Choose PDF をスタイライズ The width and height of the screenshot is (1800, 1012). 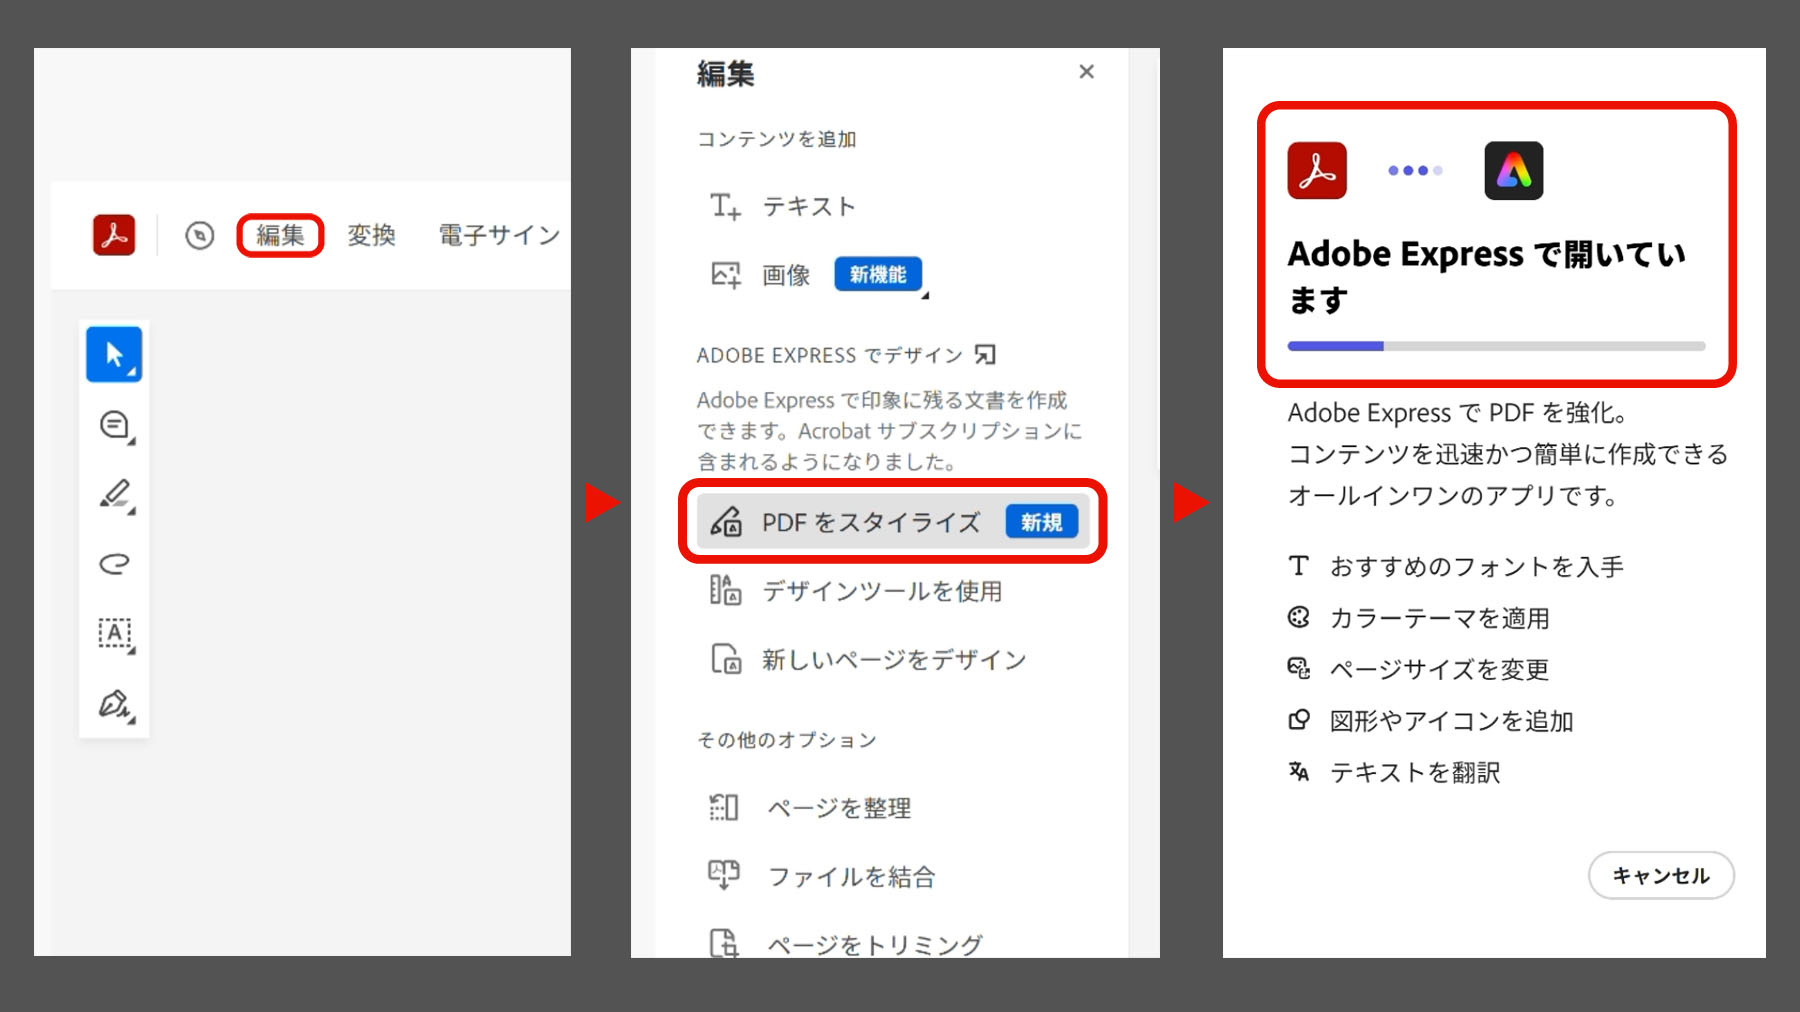[893, 522]
